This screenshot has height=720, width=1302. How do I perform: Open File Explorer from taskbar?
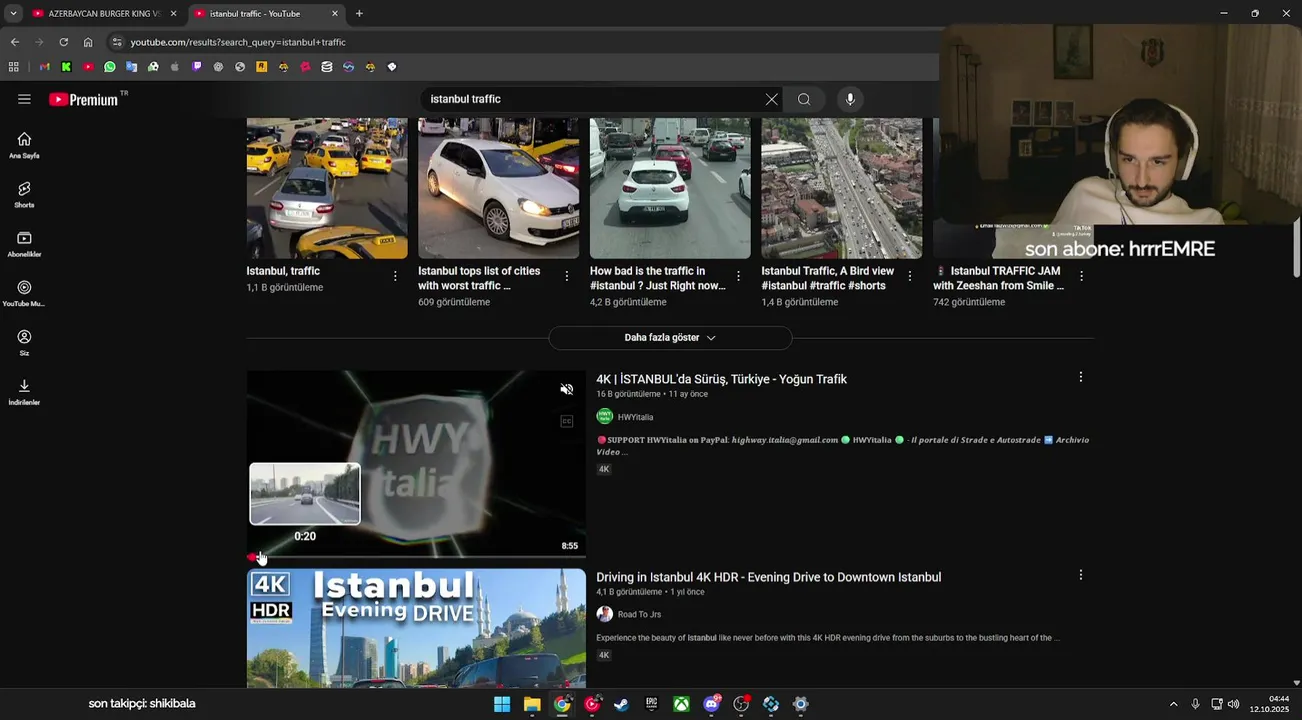[x=532, y=704]
